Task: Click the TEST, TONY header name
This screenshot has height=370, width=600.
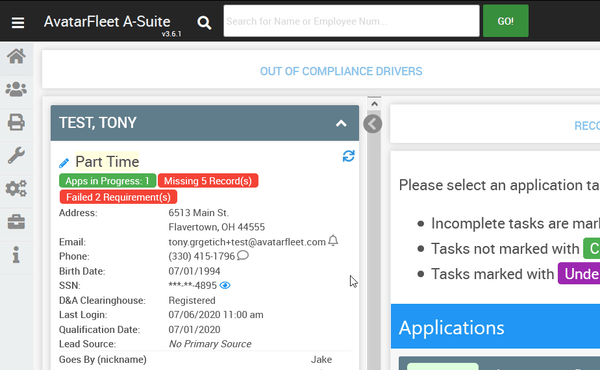Action: tap(98, 123)
